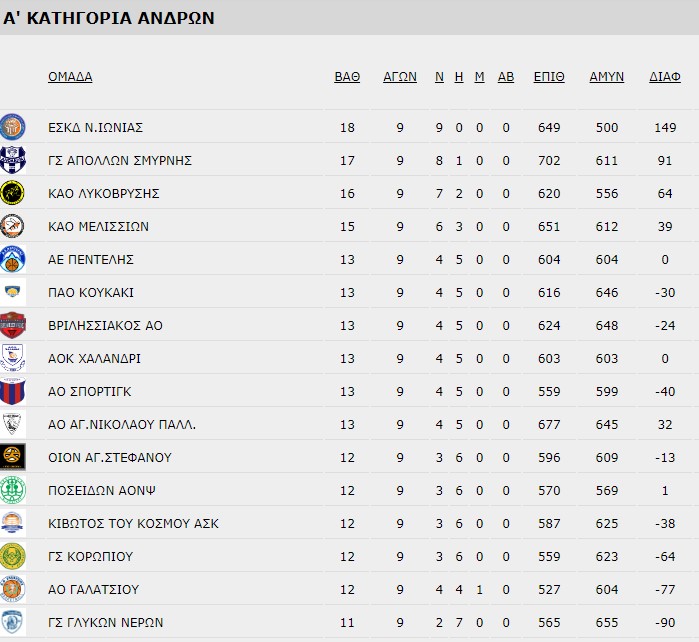Open ΠΑΟ ΚΟΥΚΑΚΙ team name
Viewport: 699px width, 642px height.
[91, 293]
